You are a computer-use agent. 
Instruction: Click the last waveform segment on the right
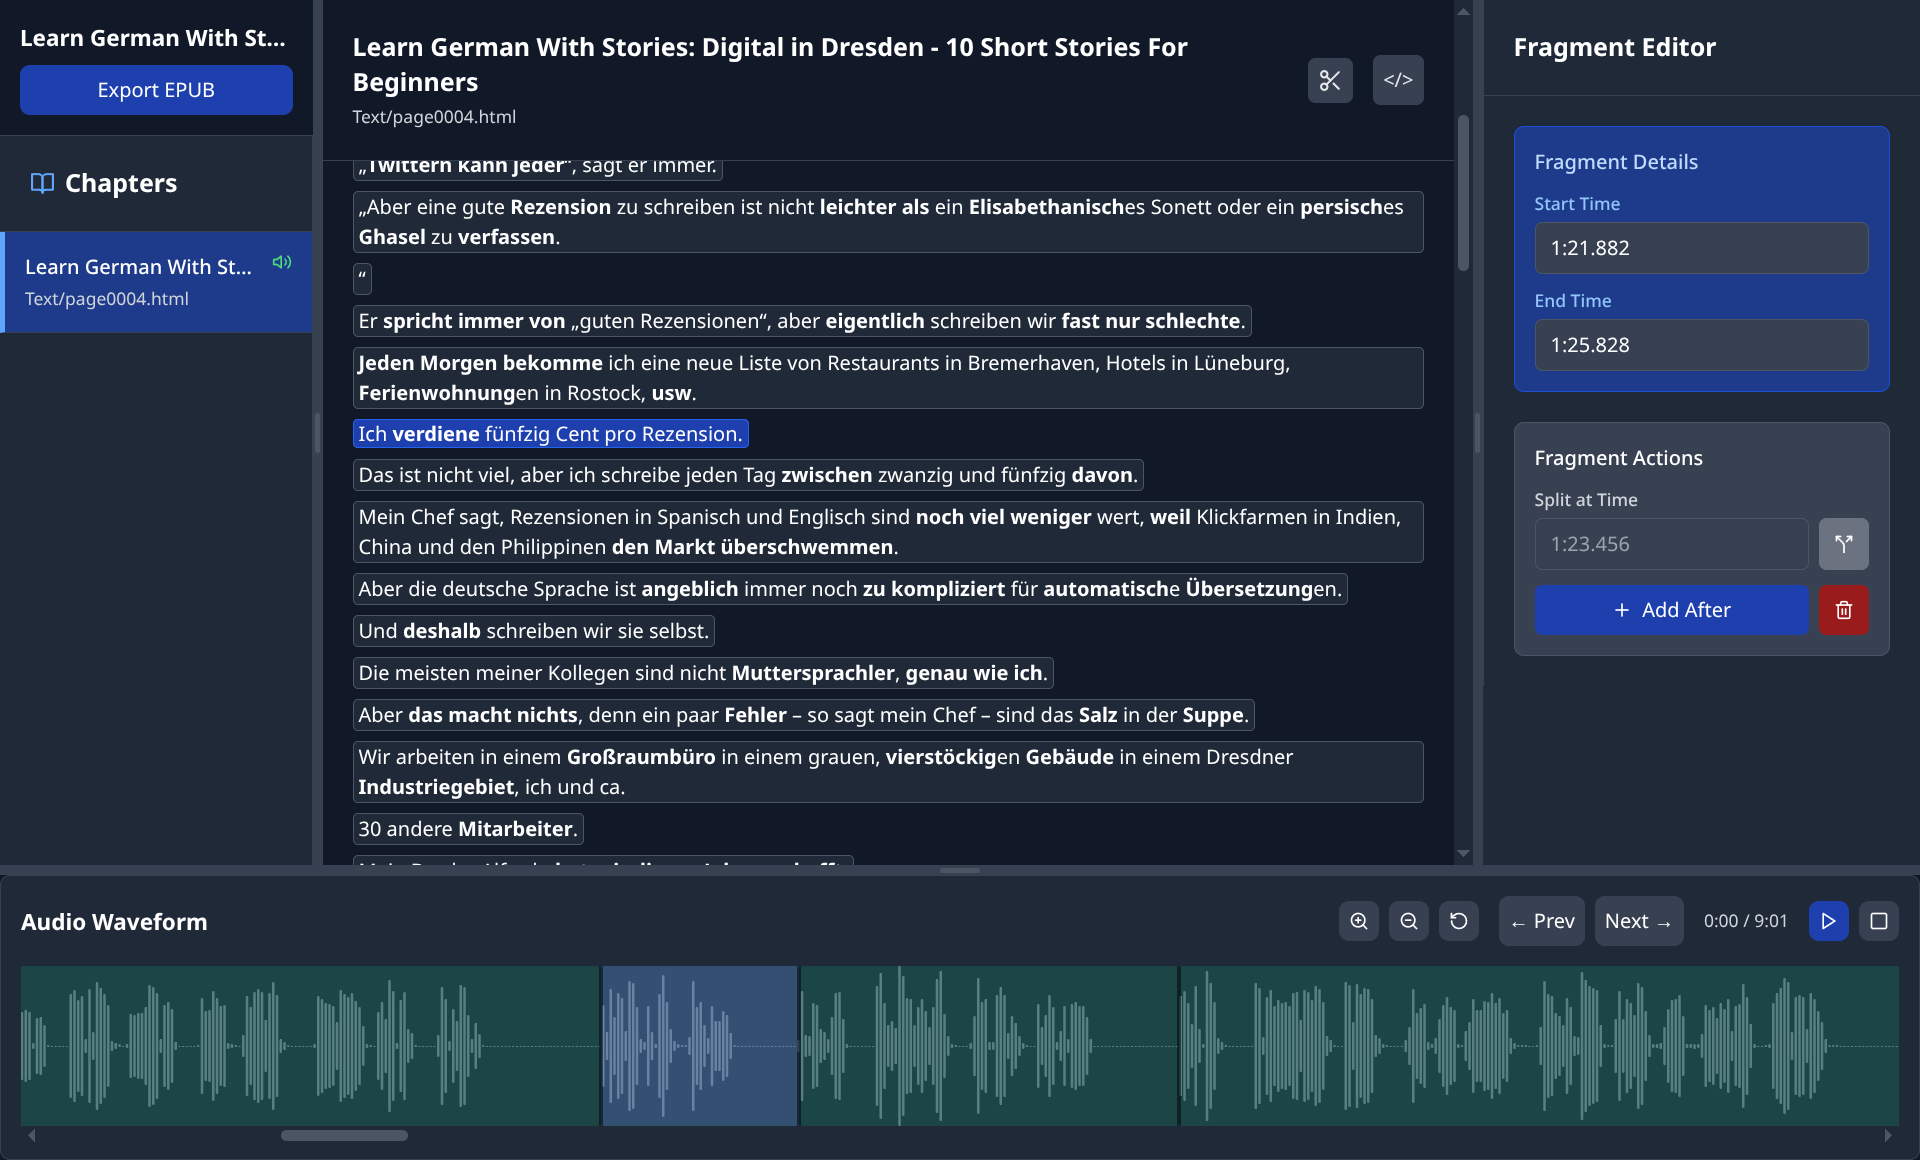[1540, 1046]
